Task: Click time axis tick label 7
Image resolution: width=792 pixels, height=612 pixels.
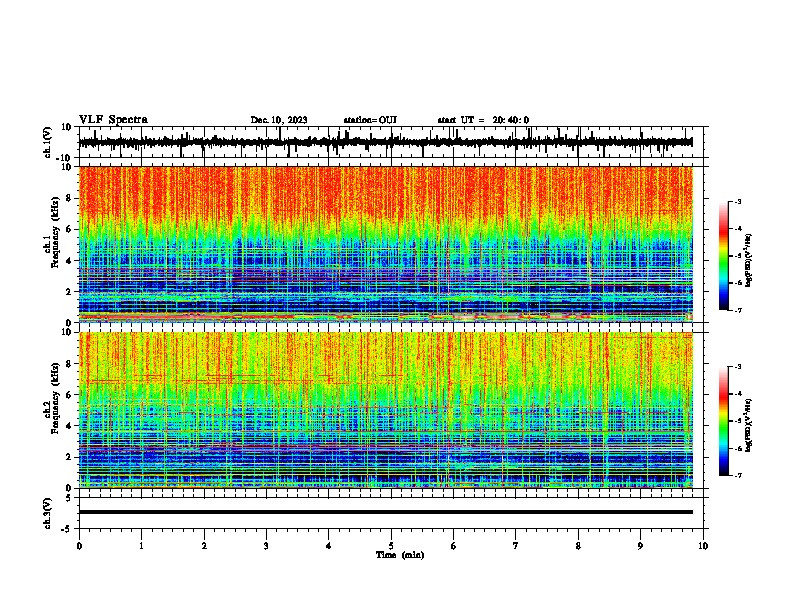Action: click(x=516, y=546)
